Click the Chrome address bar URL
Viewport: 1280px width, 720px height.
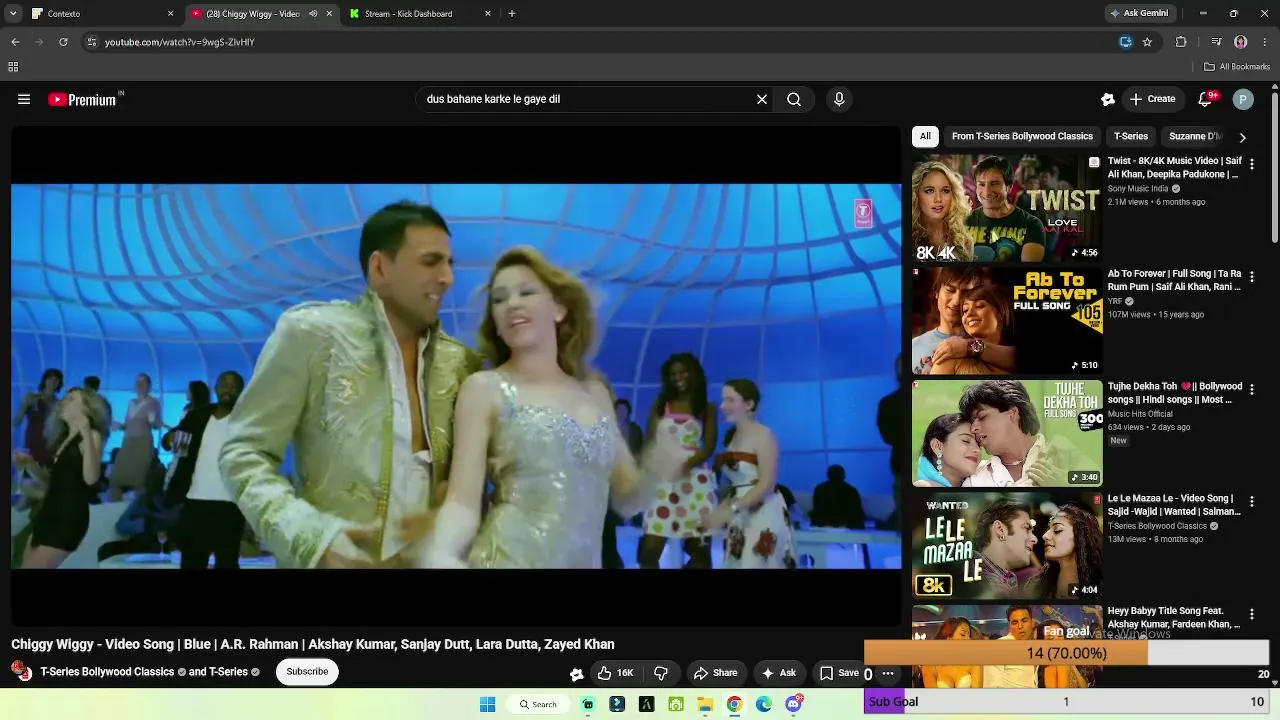(x=180, y=42)
